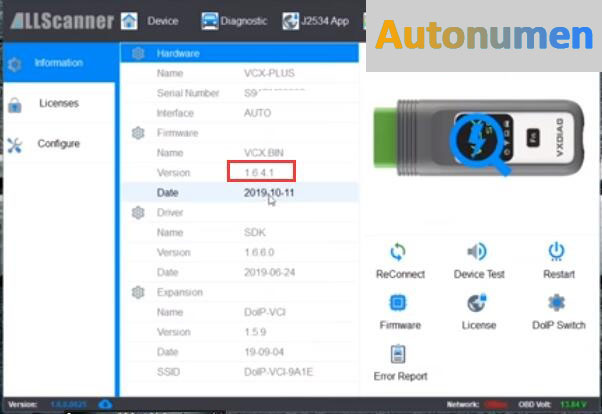Click the OBD Volt reading in the status bar
The width and height of the screenshot is (602, 414).
573,404
